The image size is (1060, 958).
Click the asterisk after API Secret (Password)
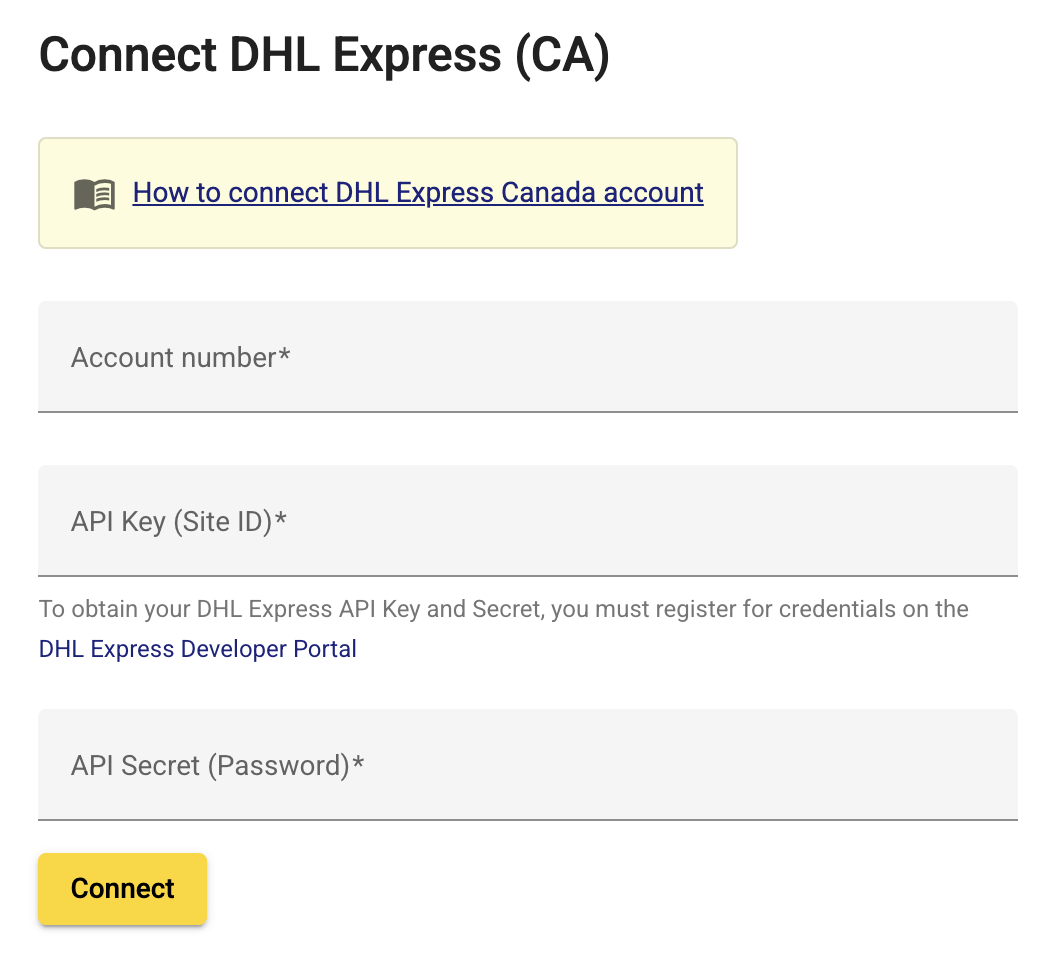[358, 762]
